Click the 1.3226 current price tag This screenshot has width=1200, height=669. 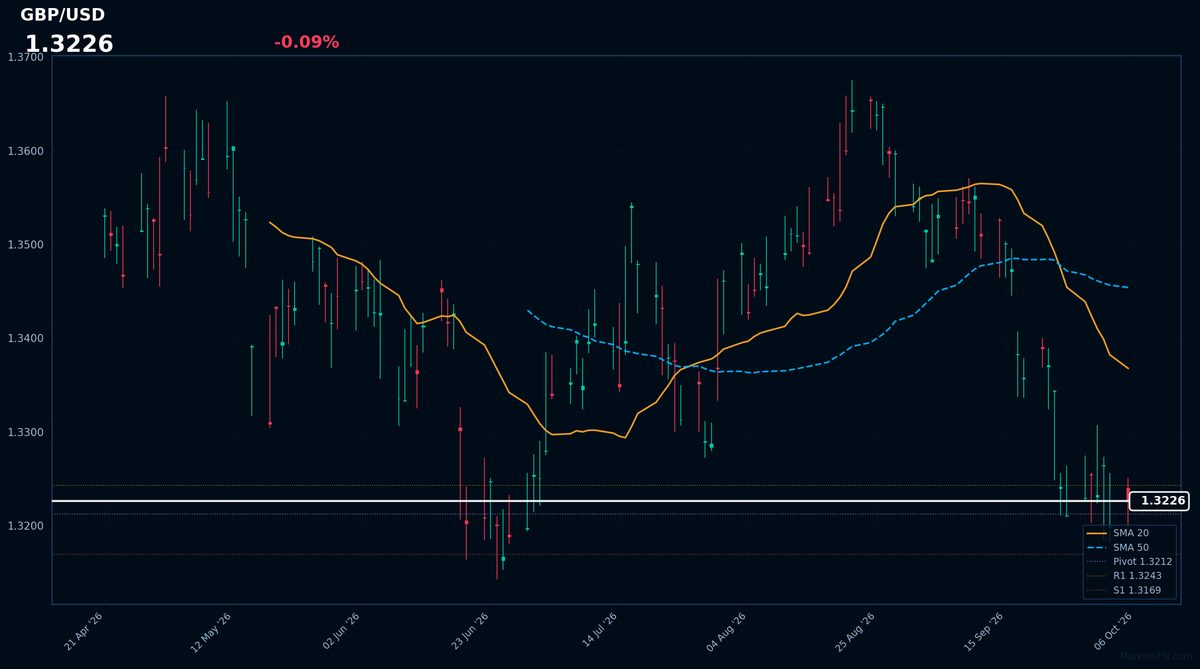click(x=1159, y=501)
